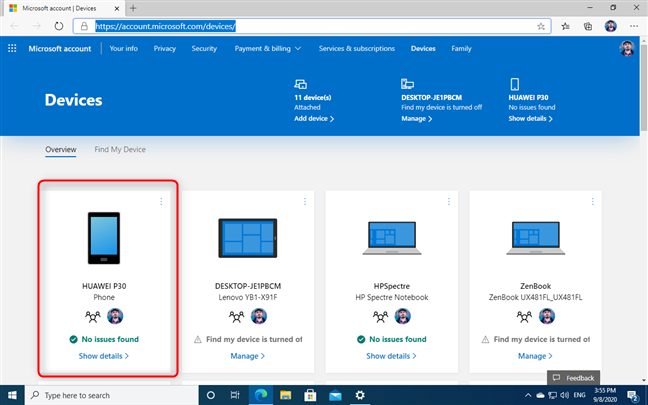This screenshot has width=648, height=405.
Task: Open account picture in the blue header
Action: point(627,48)
